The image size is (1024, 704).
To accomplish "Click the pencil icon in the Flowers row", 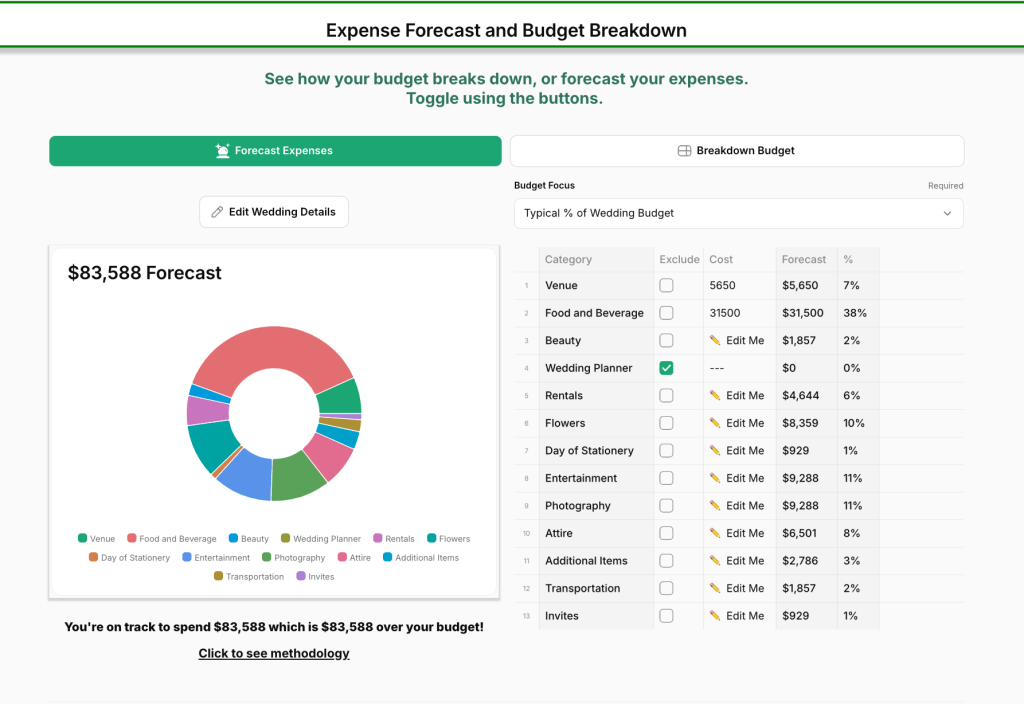I will pyautogui.click(x=715, y=423).
